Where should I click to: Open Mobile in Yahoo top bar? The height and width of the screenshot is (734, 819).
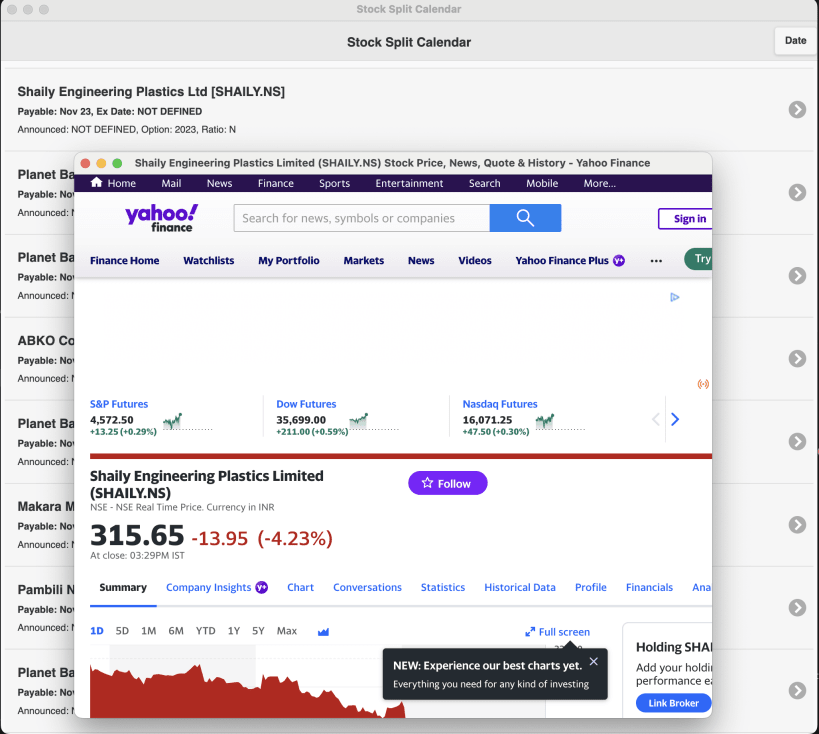(x=542, y=183)
